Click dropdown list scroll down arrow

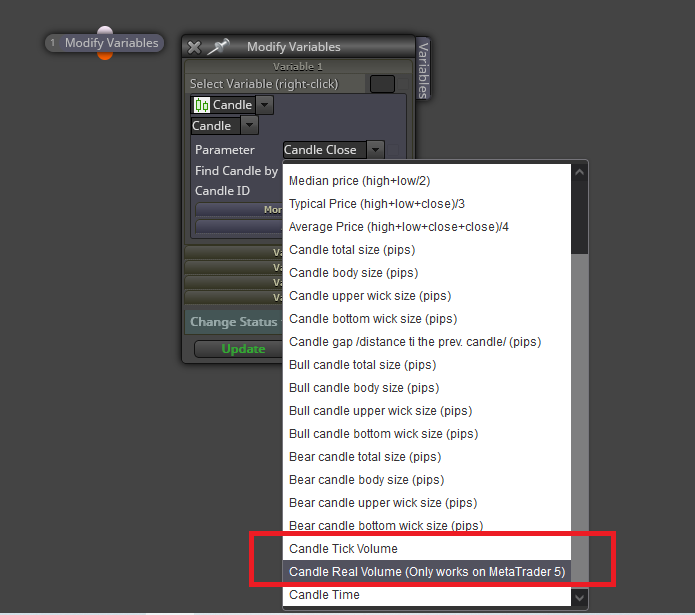point(580,598)
